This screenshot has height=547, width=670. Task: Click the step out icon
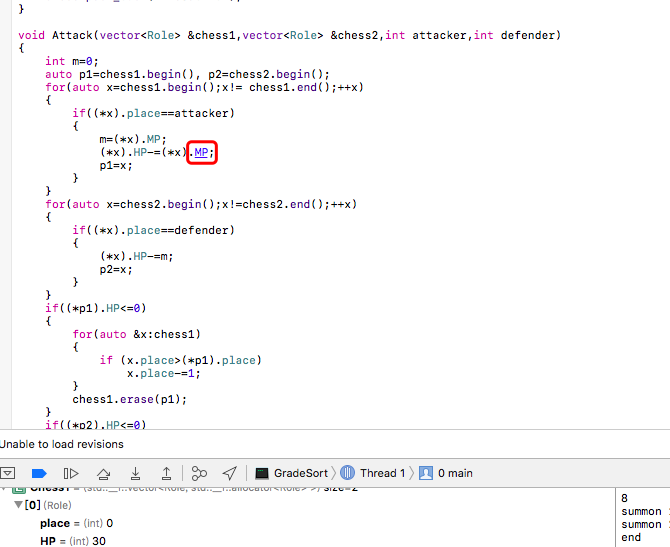coord(166,473)
